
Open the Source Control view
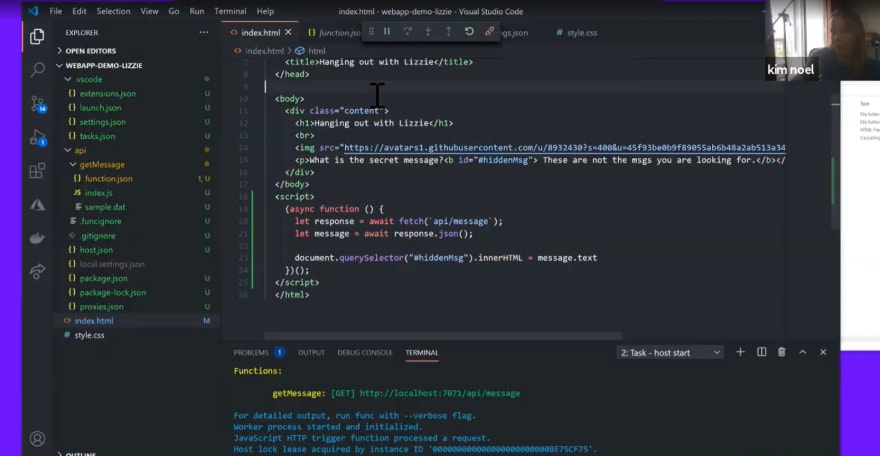(x=38, y=104)
